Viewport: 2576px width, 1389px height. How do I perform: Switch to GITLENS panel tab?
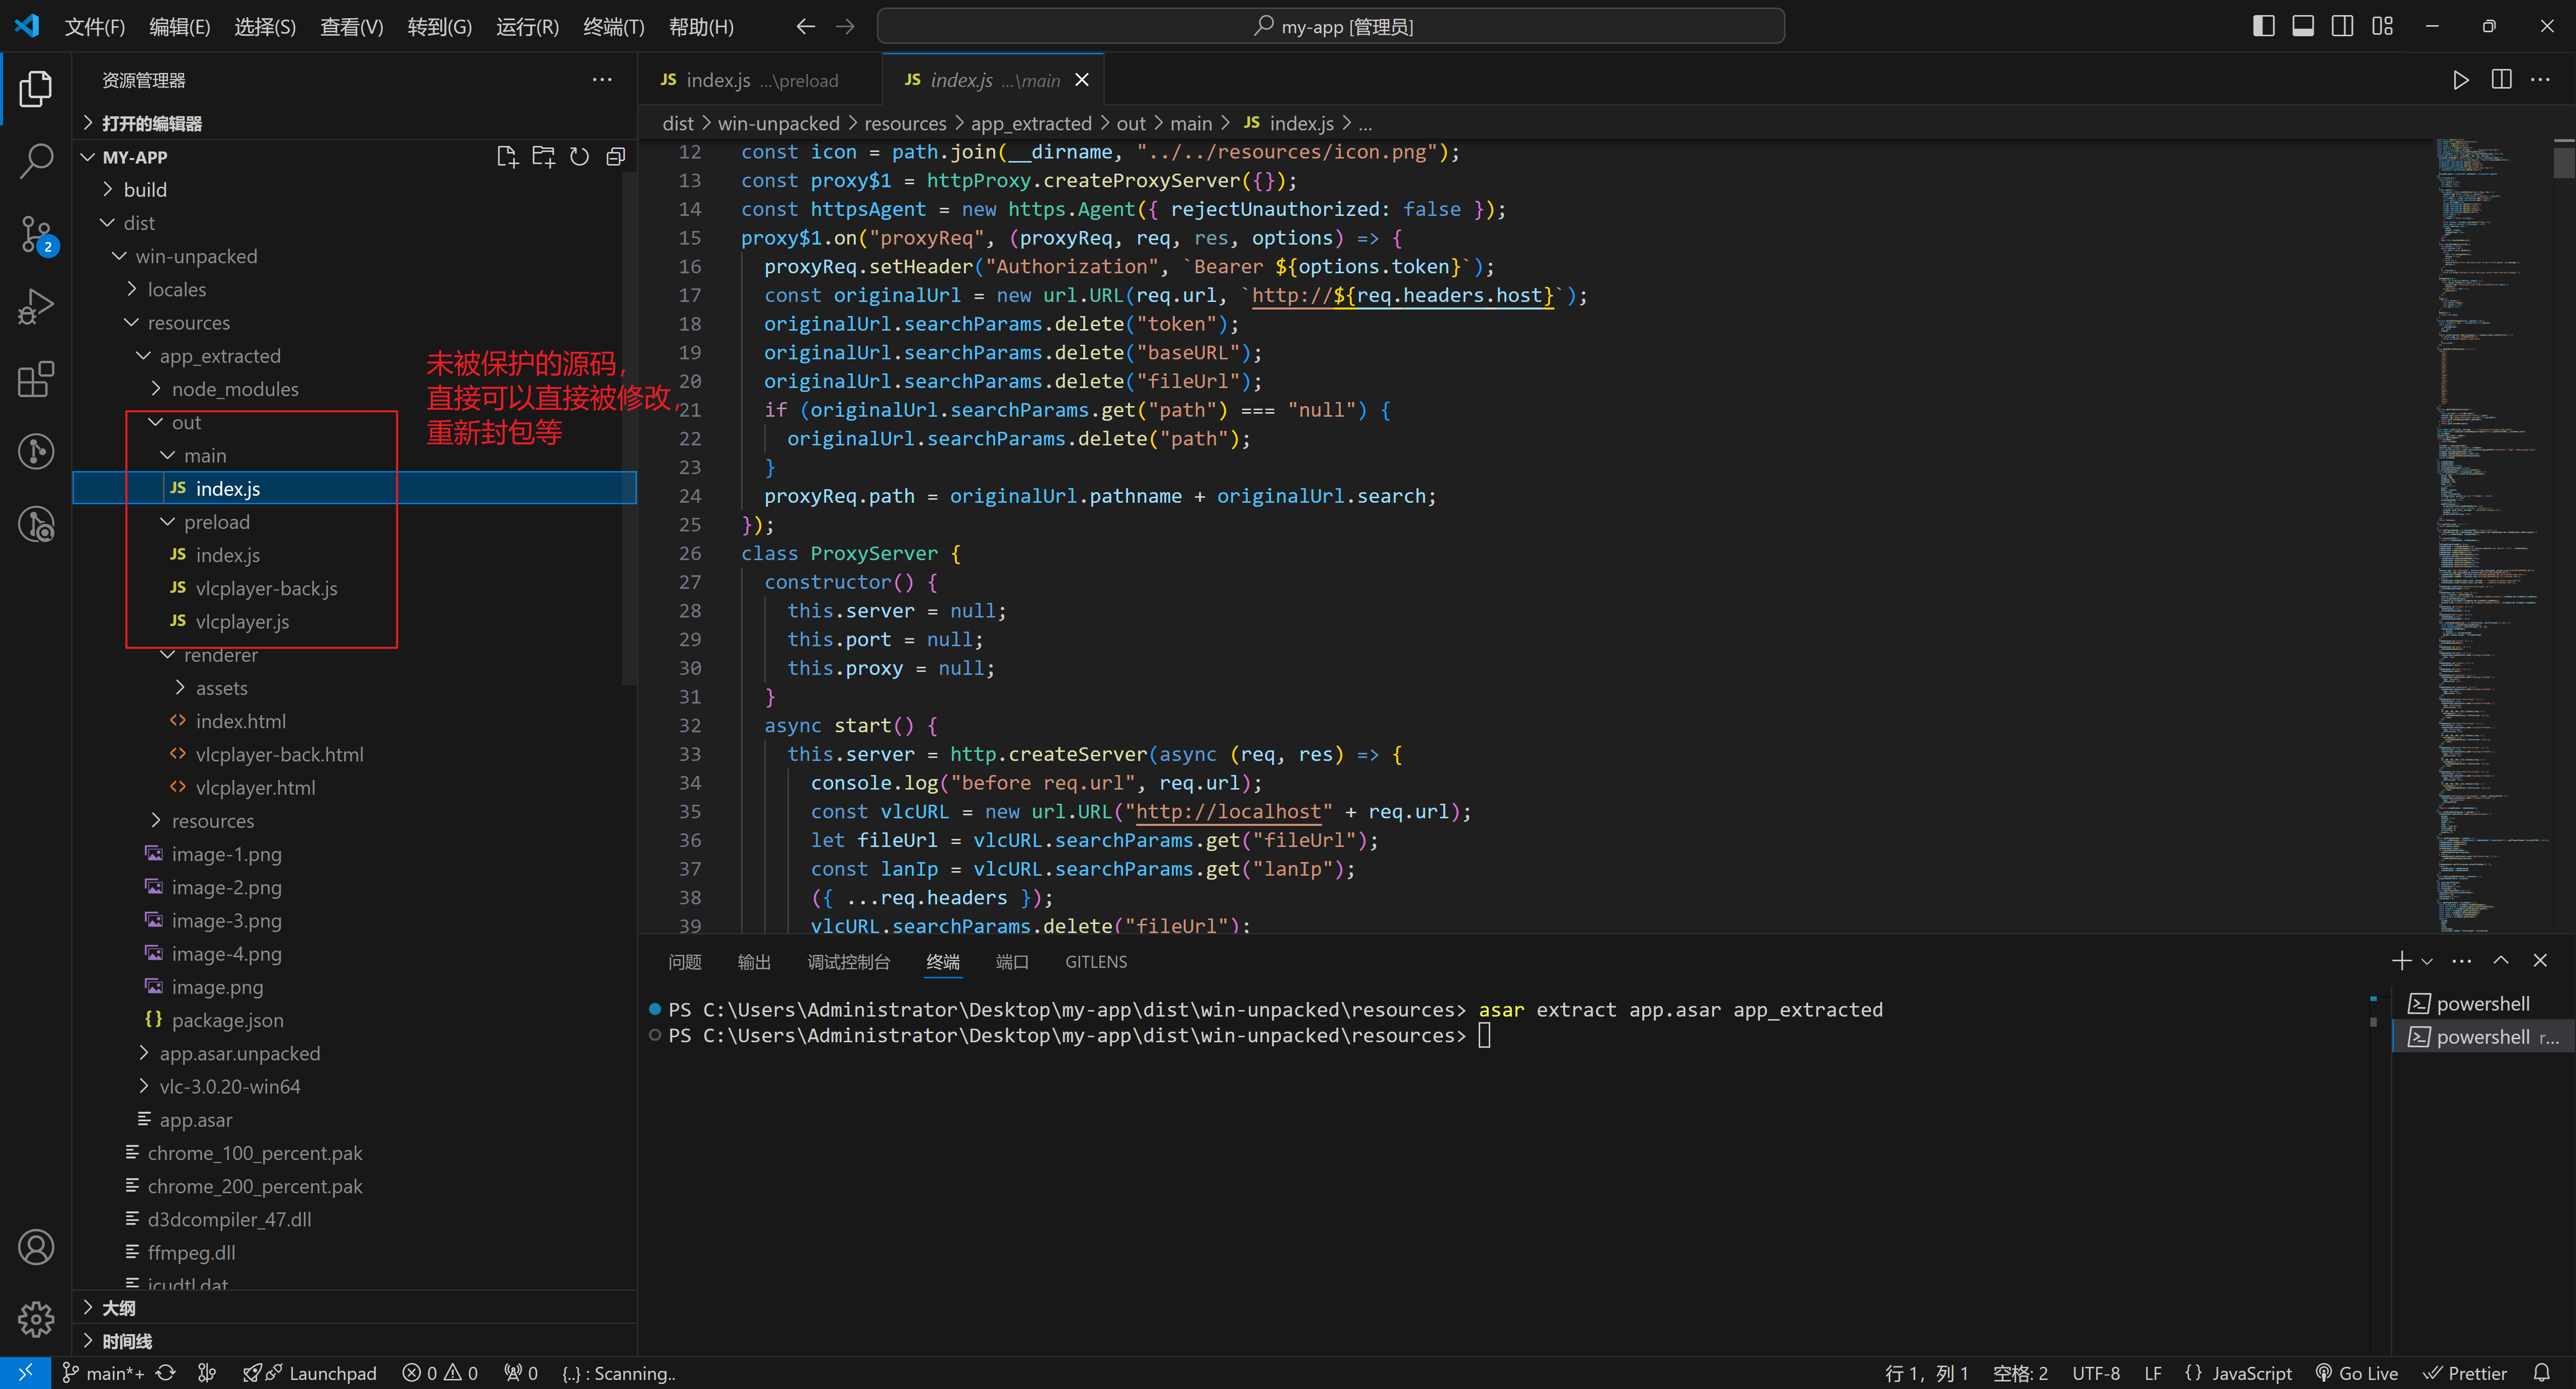pos(1095,962)
